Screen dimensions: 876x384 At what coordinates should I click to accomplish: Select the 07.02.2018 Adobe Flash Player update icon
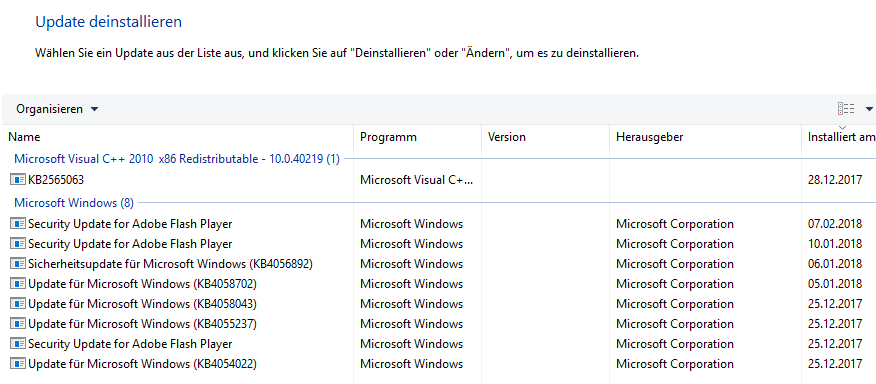(x=18, y=224)
